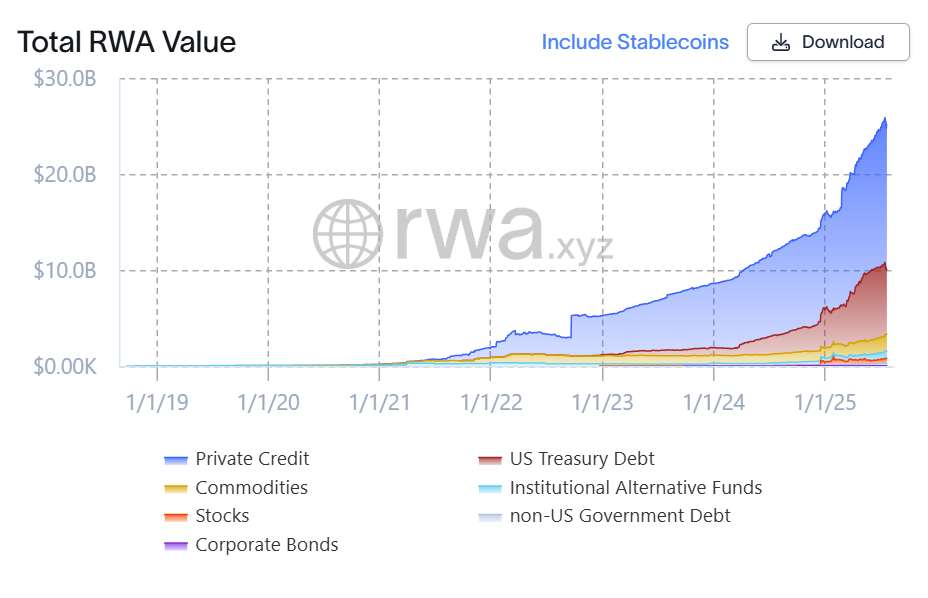The height and width of the screenshot is (598, 928).
Task: Click the rwa.xyz globe watermark icon
Action: pos(348,234)
